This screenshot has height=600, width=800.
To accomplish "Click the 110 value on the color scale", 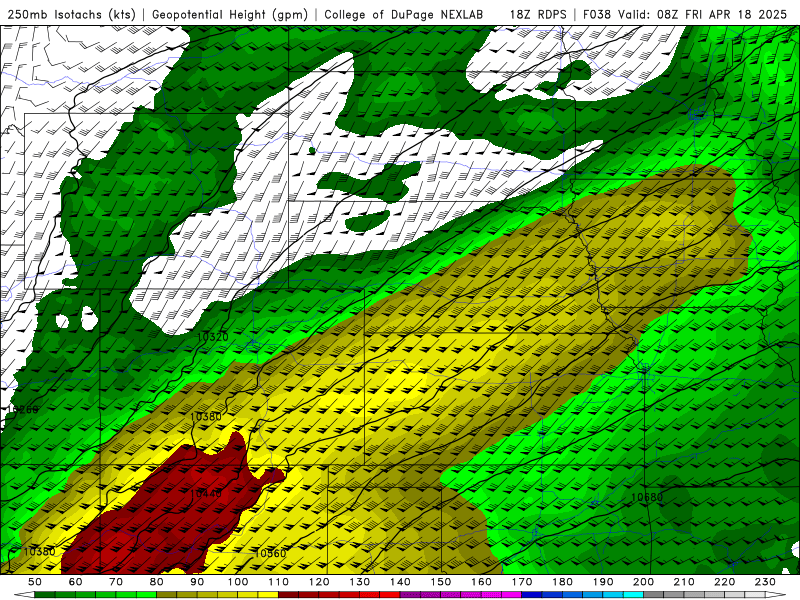I will click(x=278, y=582).
